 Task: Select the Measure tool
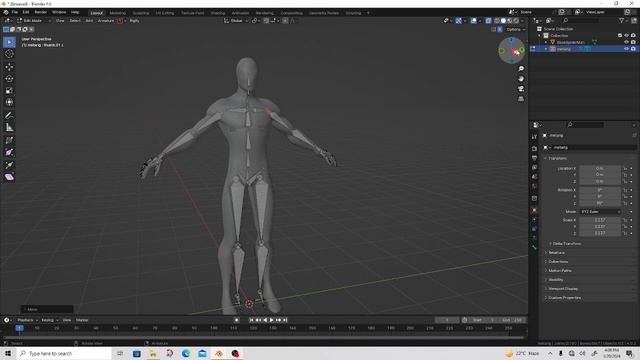coord(9,127)
